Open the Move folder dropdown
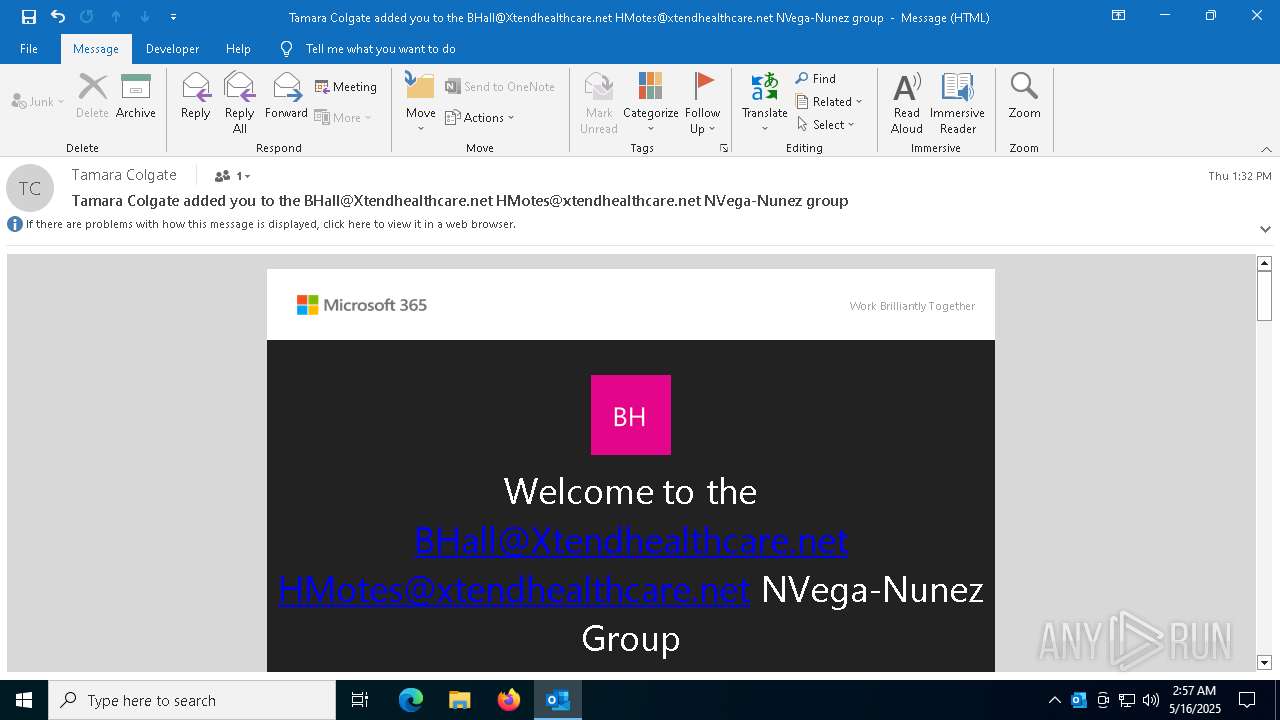This screenshot has width=1280, height=720. (x=421, y=102)
